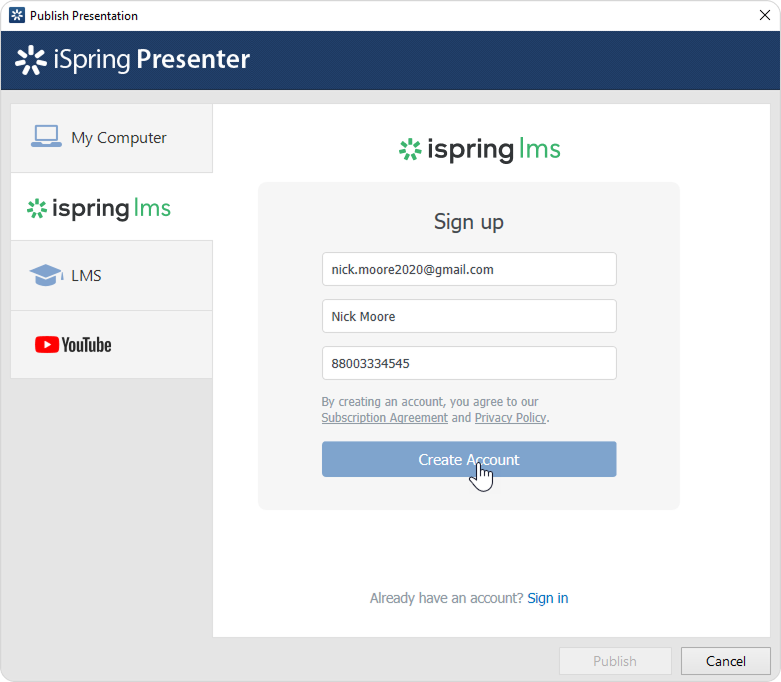The image size is (781, 682).
Task: Click the Cancel button
Action: pos(725,661)
